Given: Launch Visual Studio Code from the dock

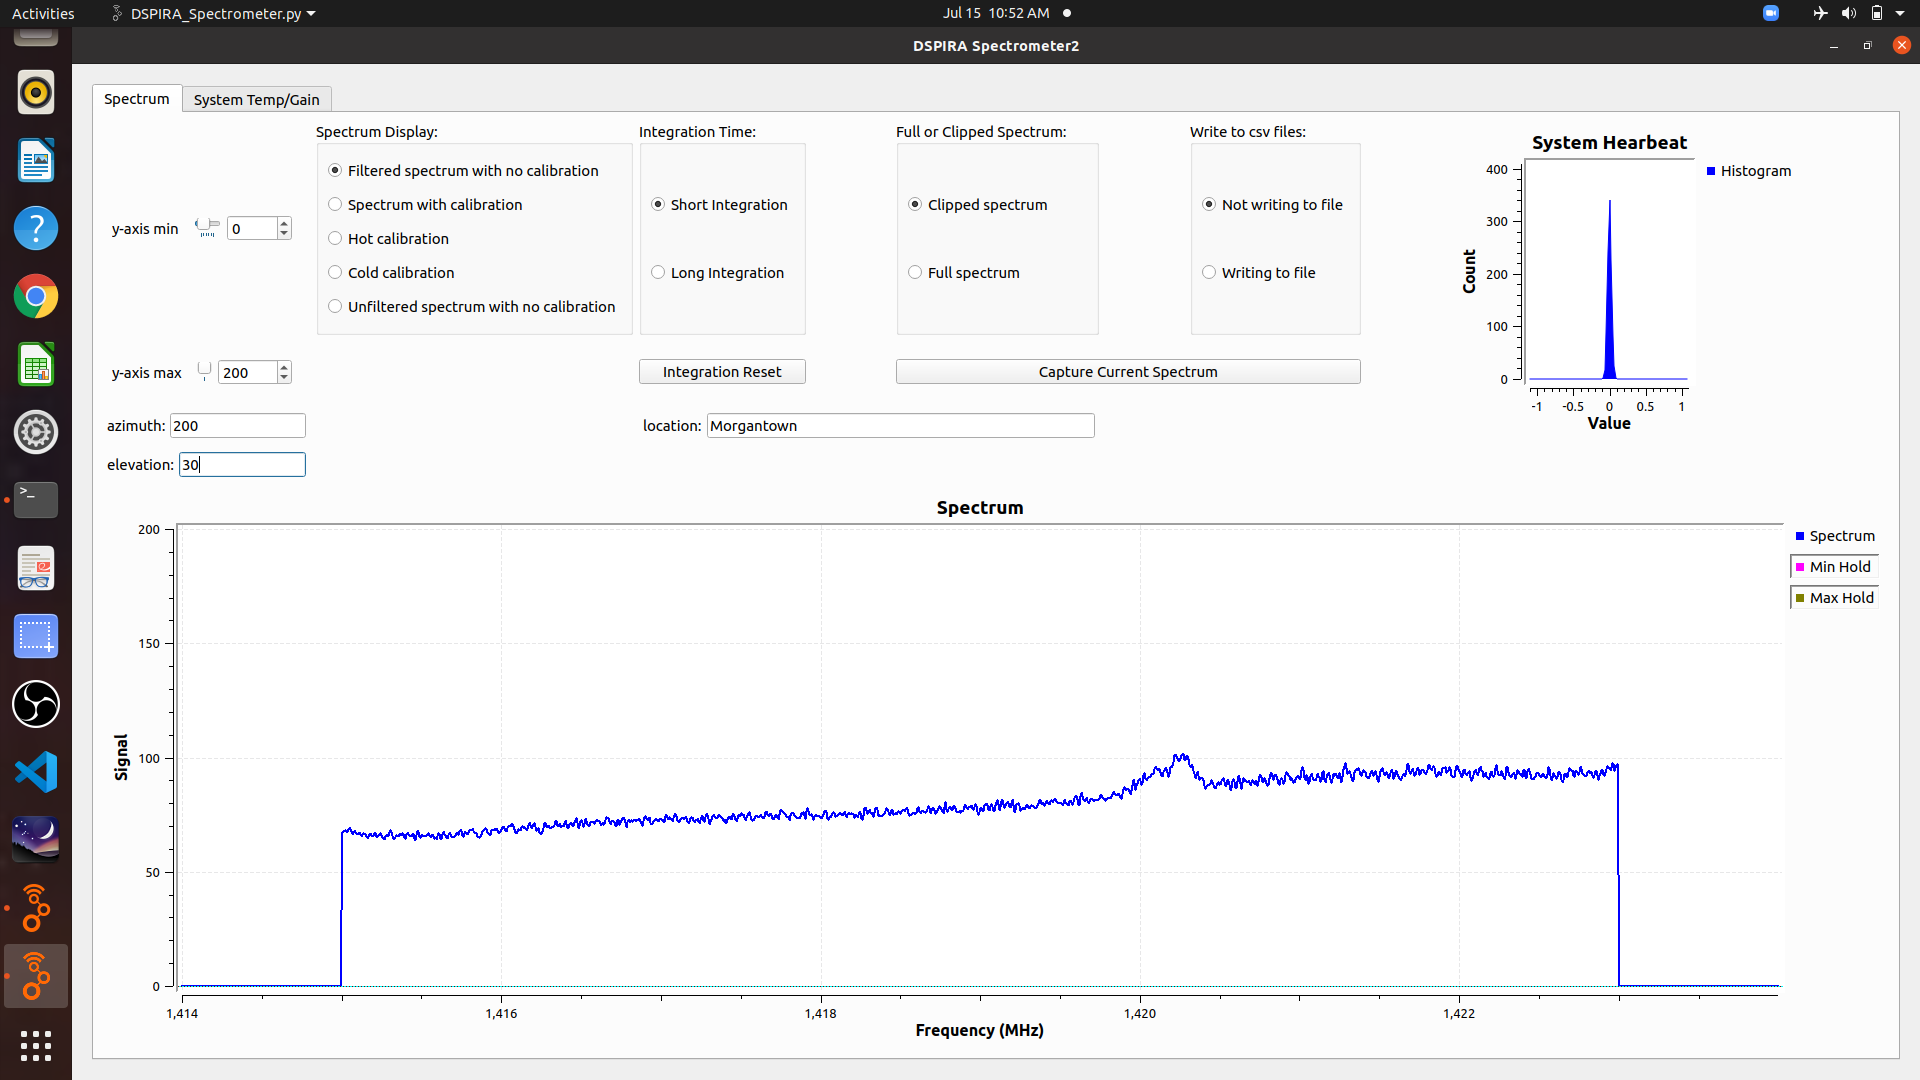Looking at the screenshot, I should 36,773.
